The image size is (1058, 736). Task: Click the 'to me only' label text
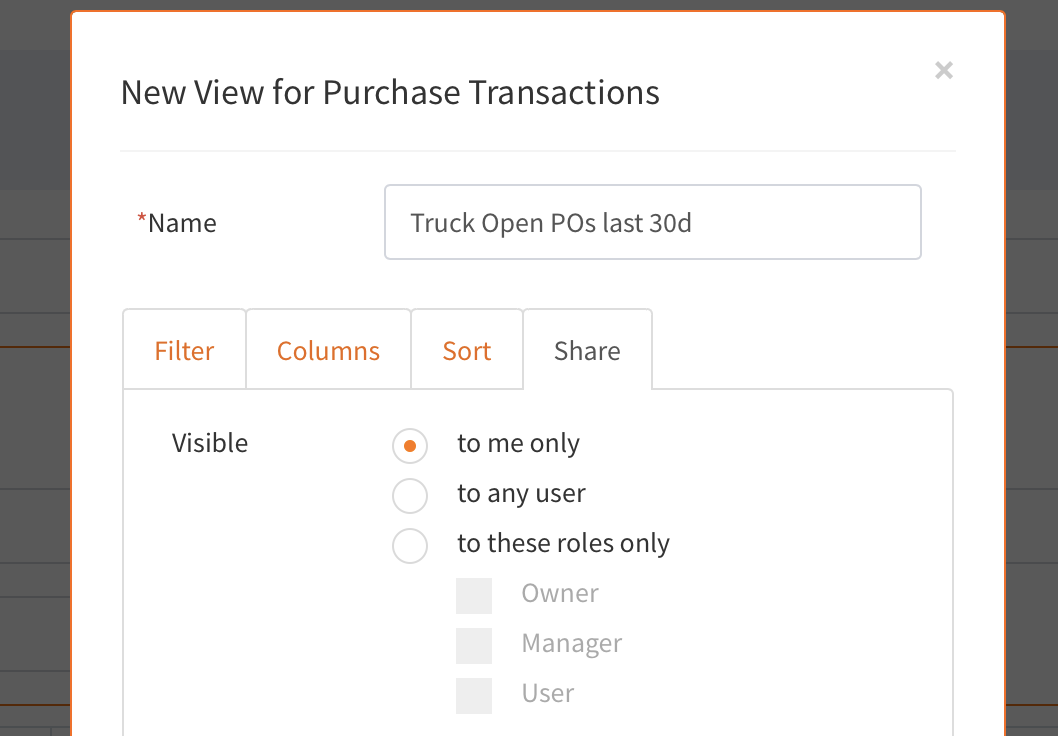tap(518, 443)
